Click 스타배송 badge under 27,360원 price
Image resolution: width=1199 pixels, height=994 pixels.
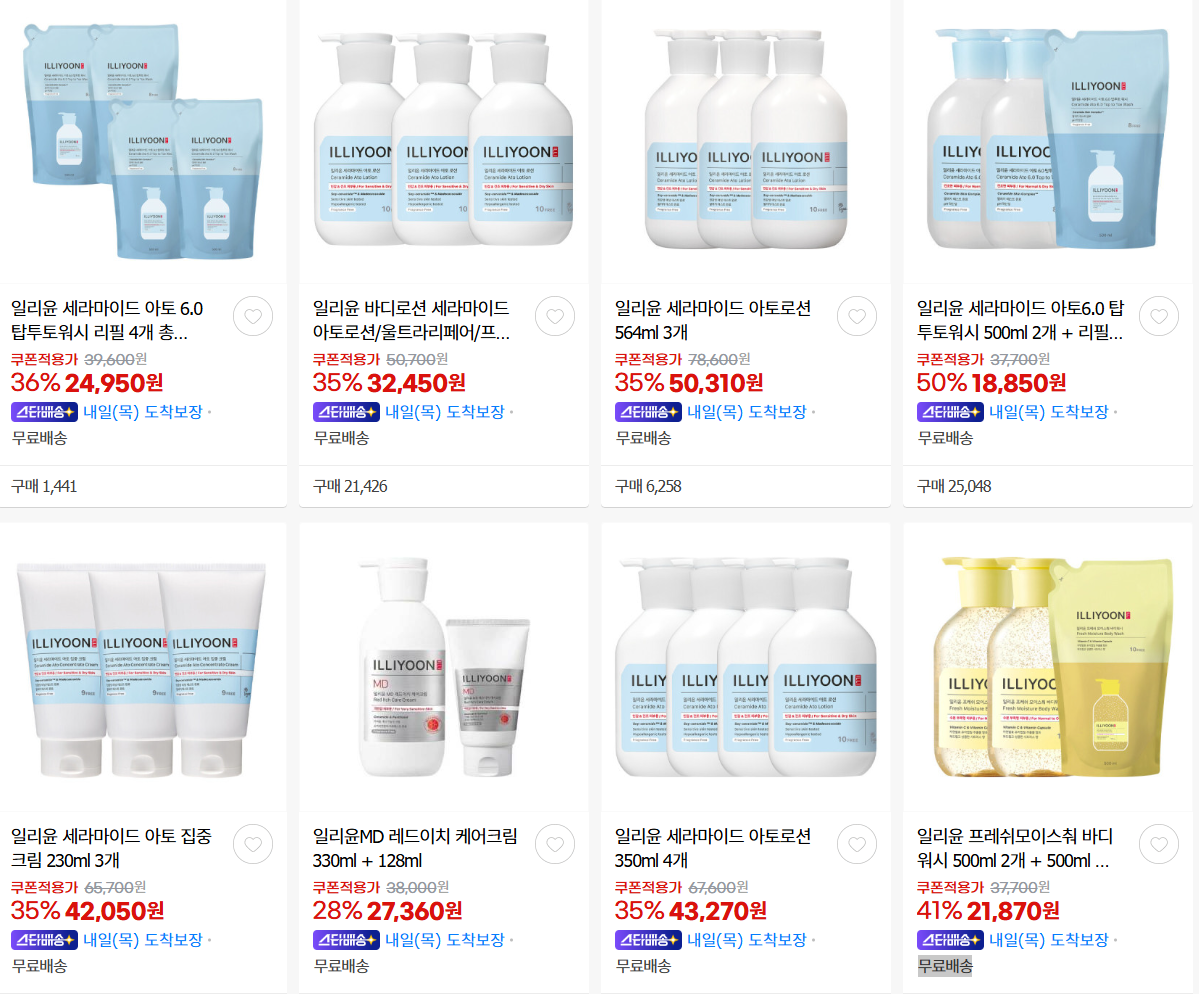coord(346,940)
